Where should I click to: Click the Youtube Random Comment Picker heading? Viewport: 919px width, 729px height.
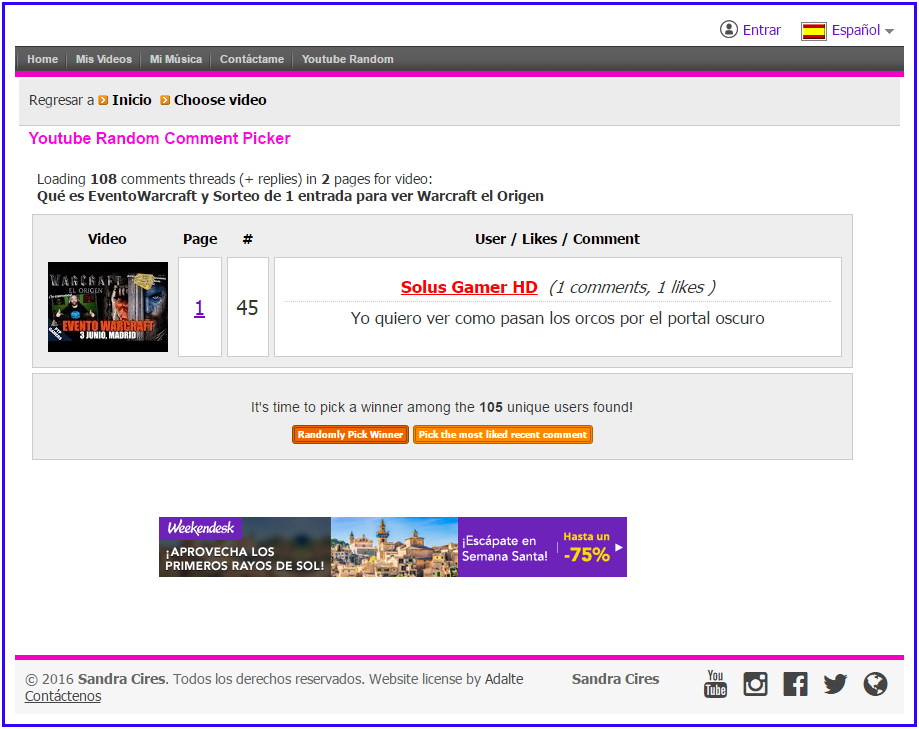coord(159,138)
